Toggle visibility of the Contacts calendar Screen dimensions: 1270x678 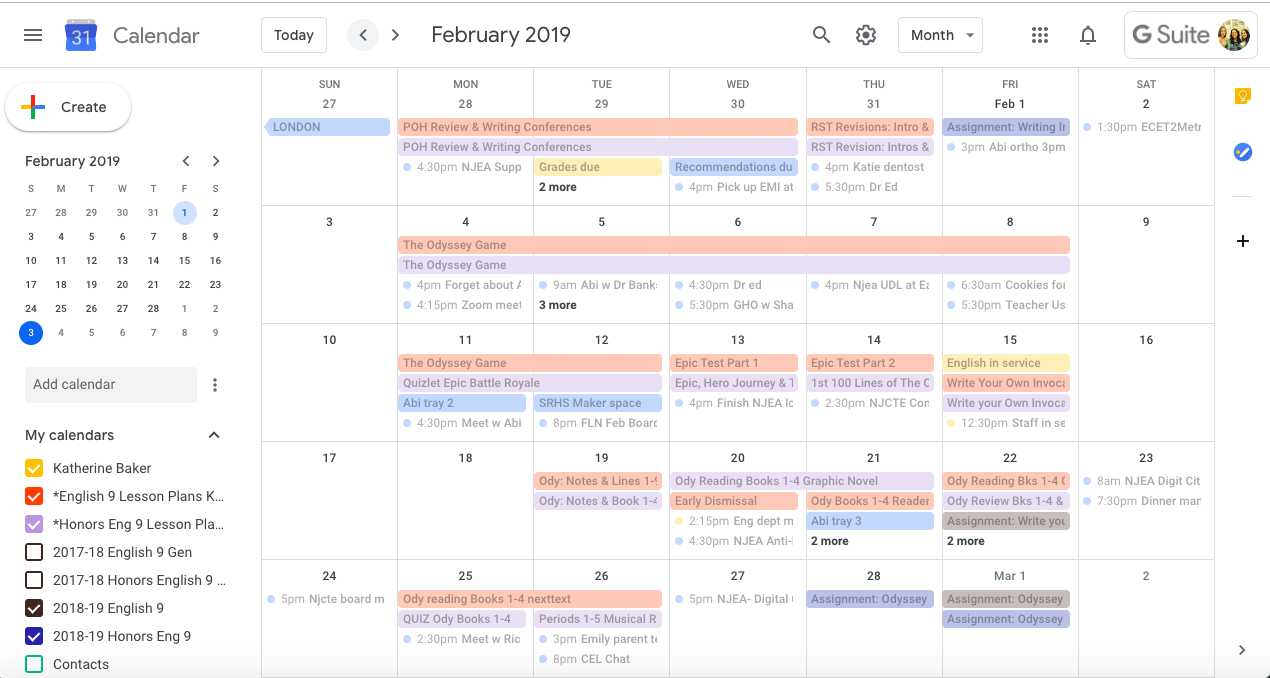(33, 663)
